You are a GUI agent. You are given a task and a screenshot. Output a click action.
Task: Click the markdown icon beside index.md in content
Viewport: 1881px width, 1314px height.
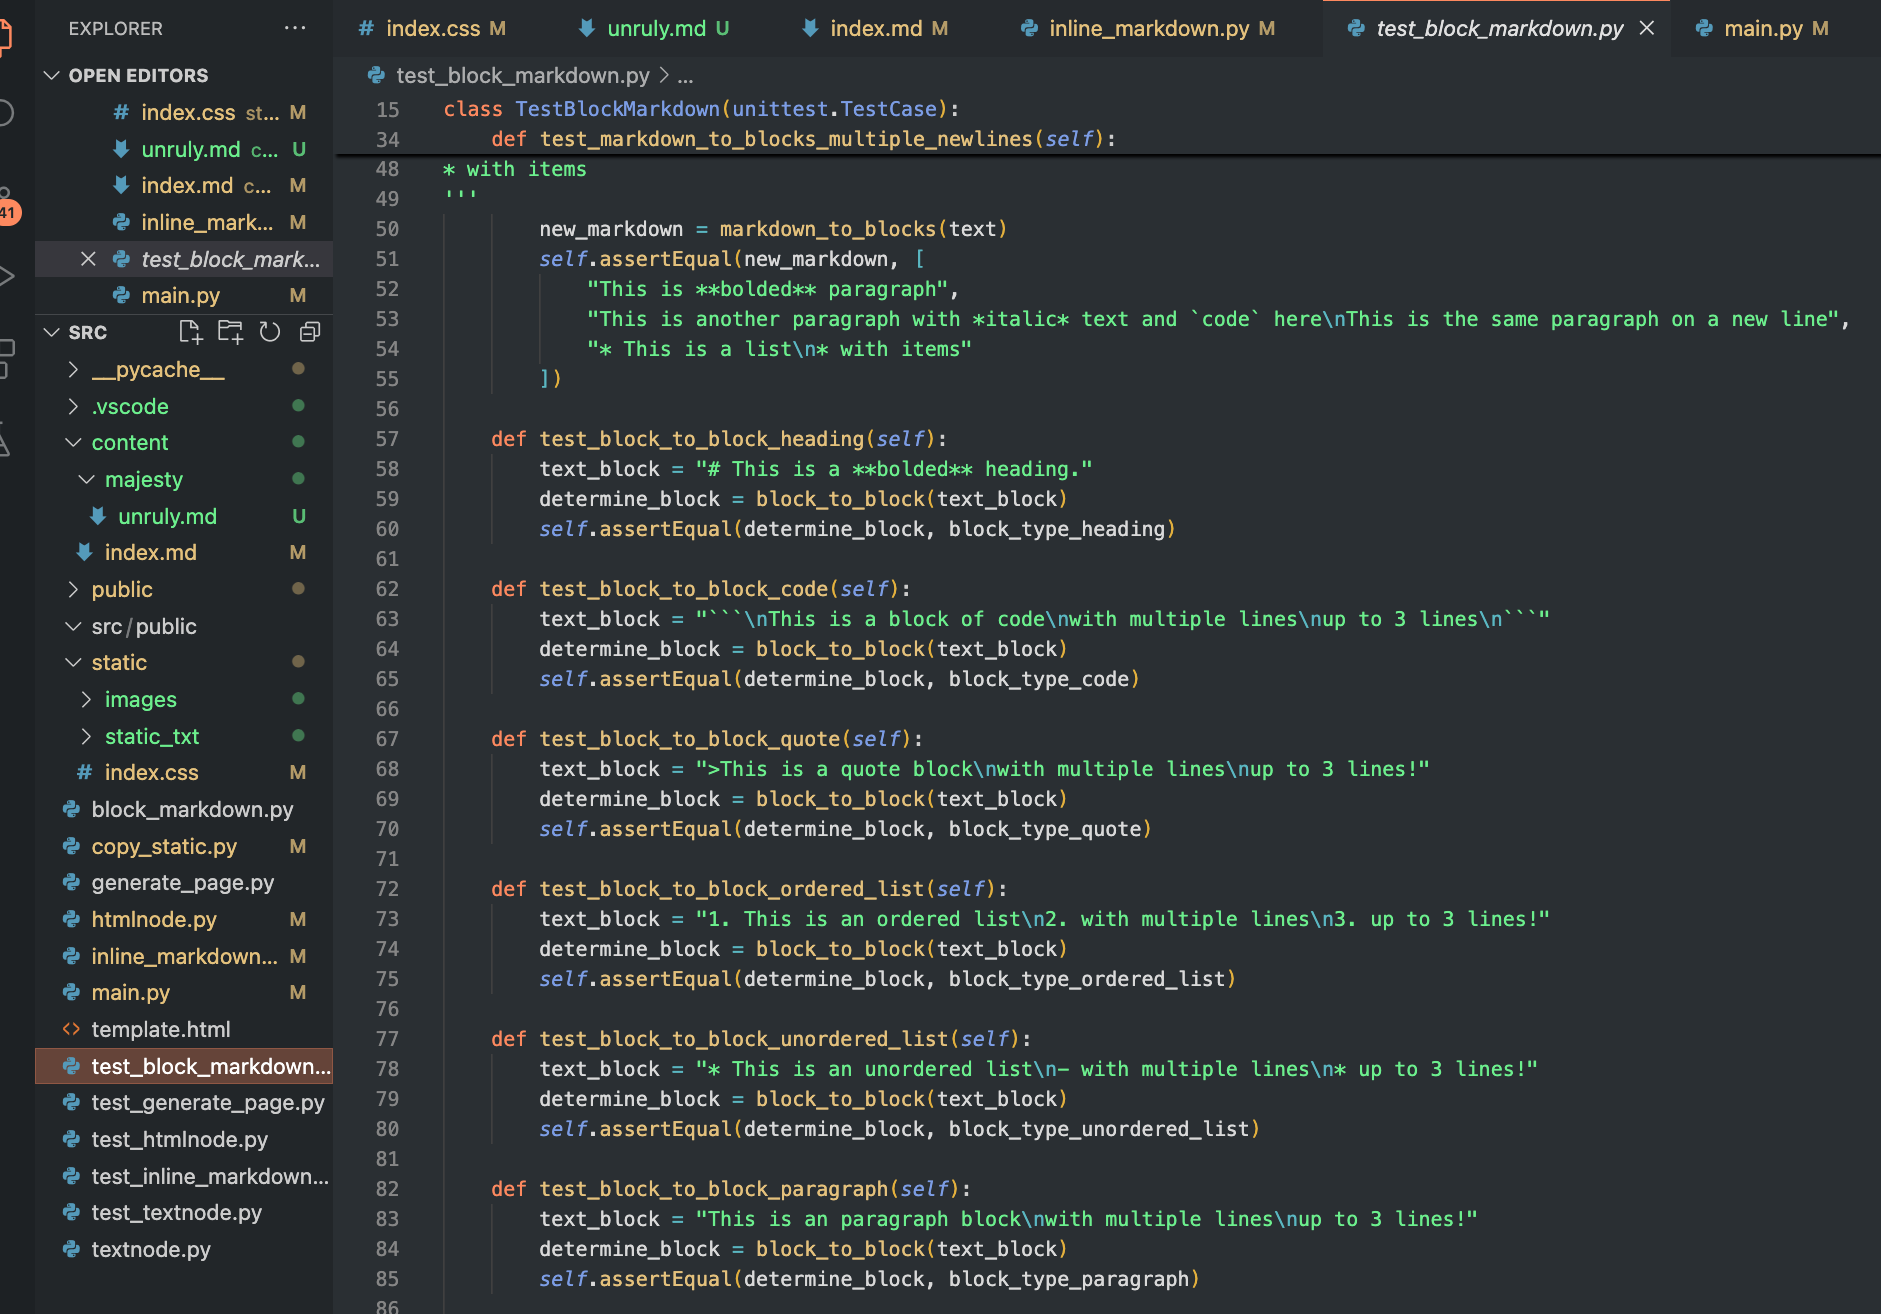[84, 552]
